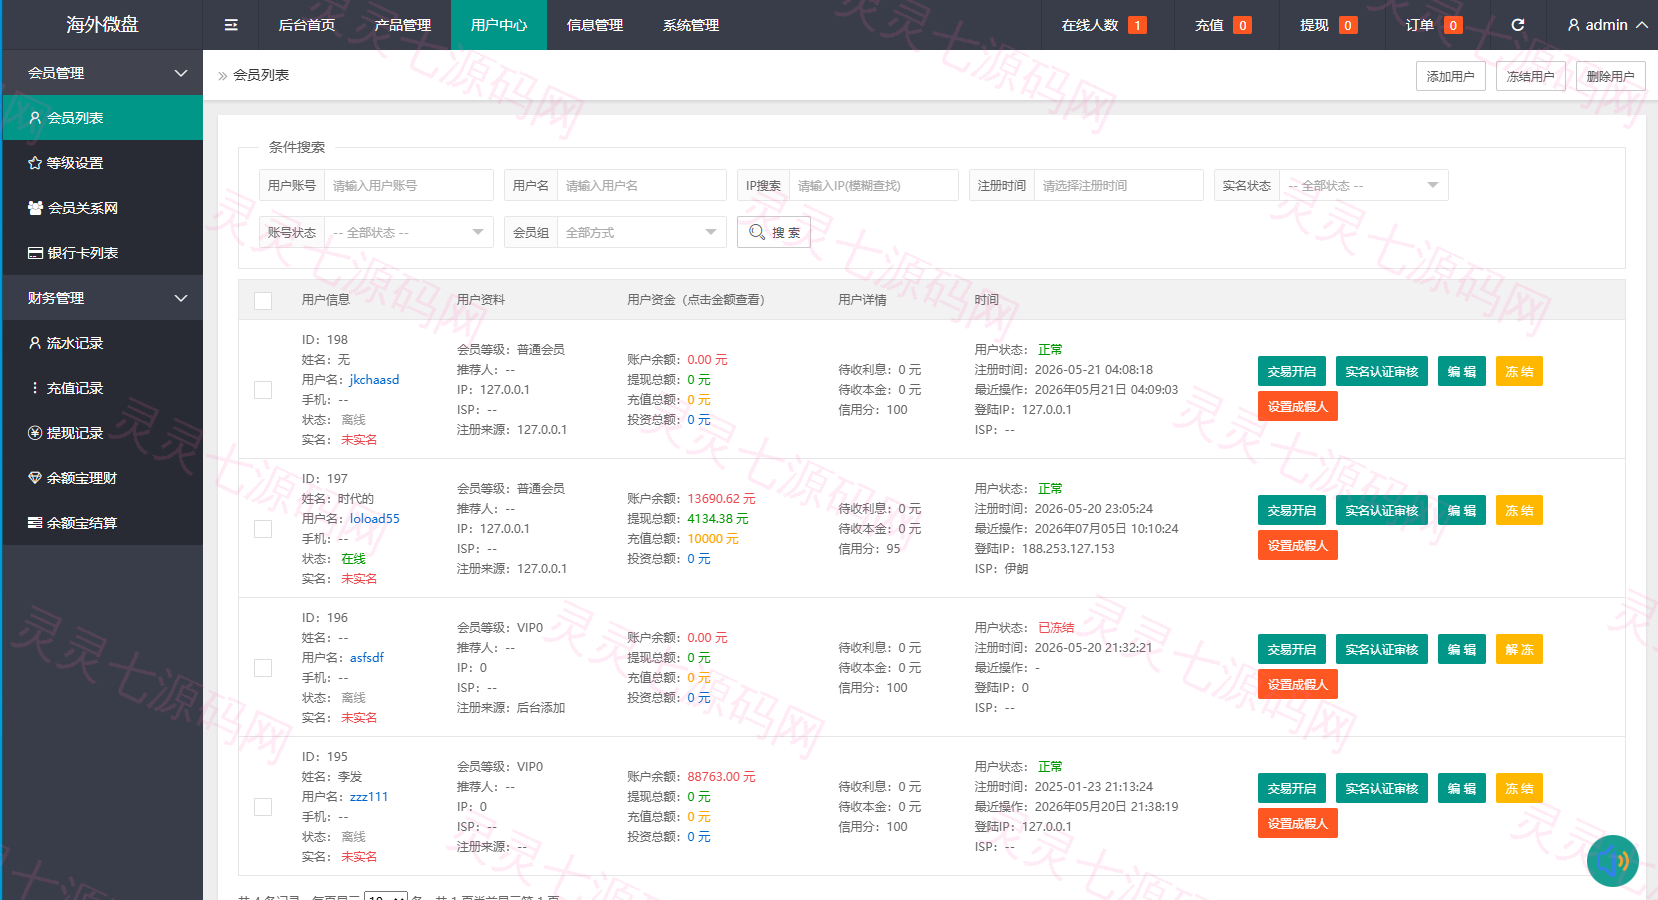Open the 产品管理 tab
The image size is (1658, 900).
pyautogui.click(x=403, y=25)
